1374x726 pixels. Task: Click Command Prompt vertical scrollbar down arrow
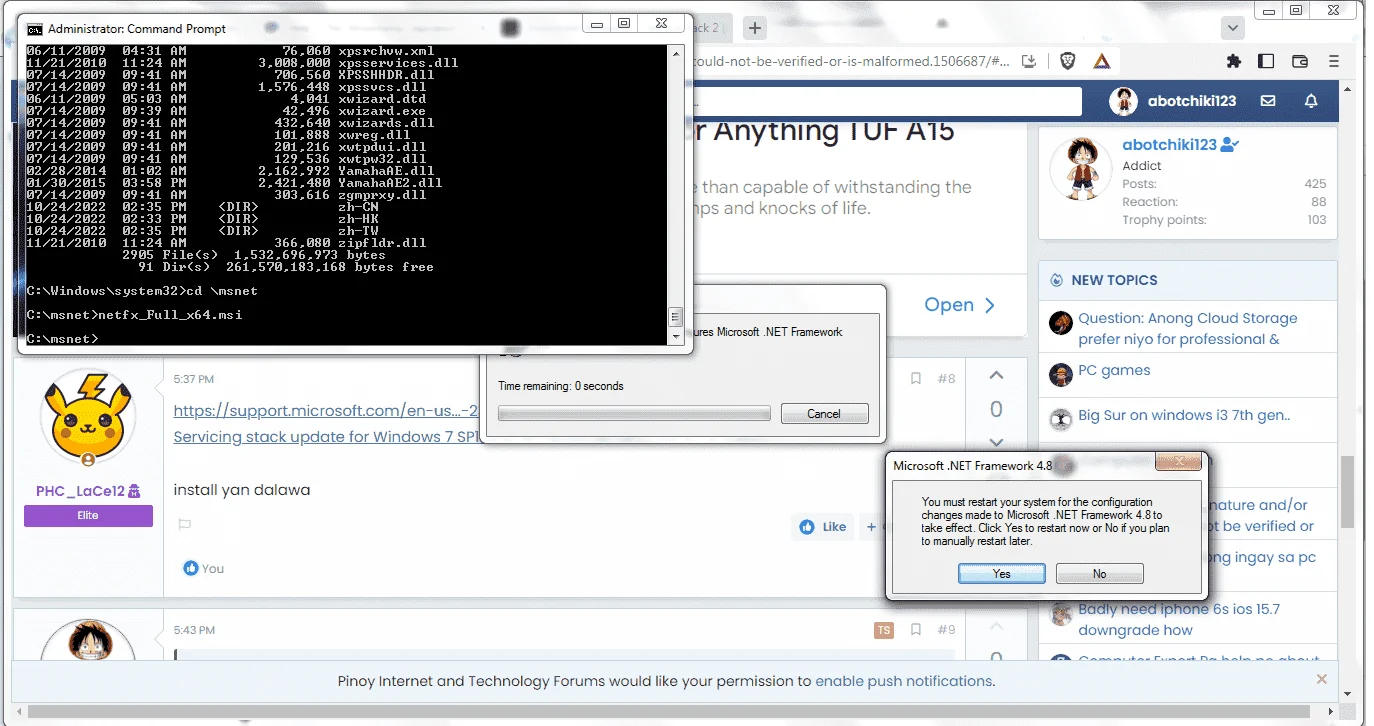point(676,338)
